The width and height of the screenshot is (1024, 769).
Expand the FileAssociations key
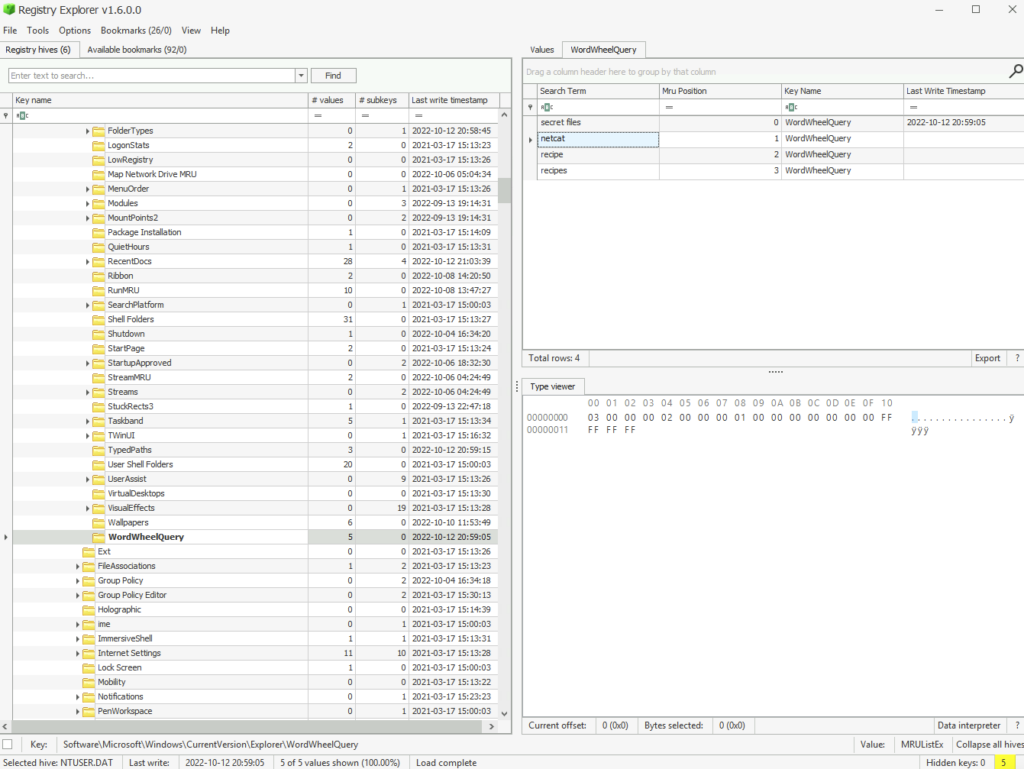point(78,567)
